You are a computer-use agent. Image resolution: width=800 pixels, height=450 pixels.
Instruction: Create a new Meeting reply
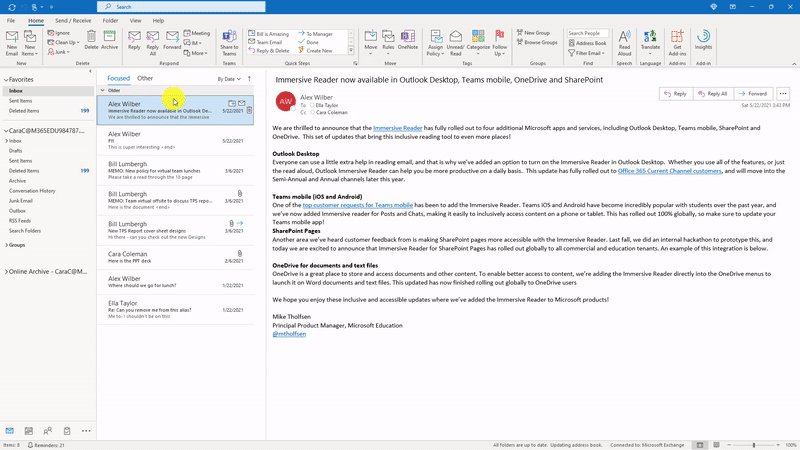(197, 33)
